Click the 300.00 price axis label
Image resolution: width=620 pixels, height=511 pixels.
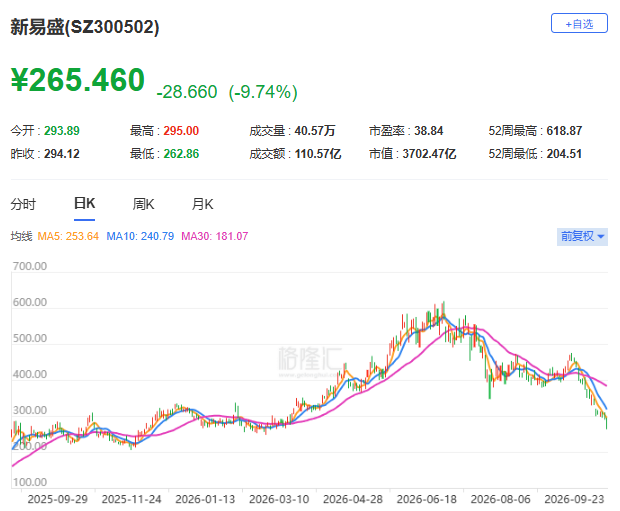point(30,410)
